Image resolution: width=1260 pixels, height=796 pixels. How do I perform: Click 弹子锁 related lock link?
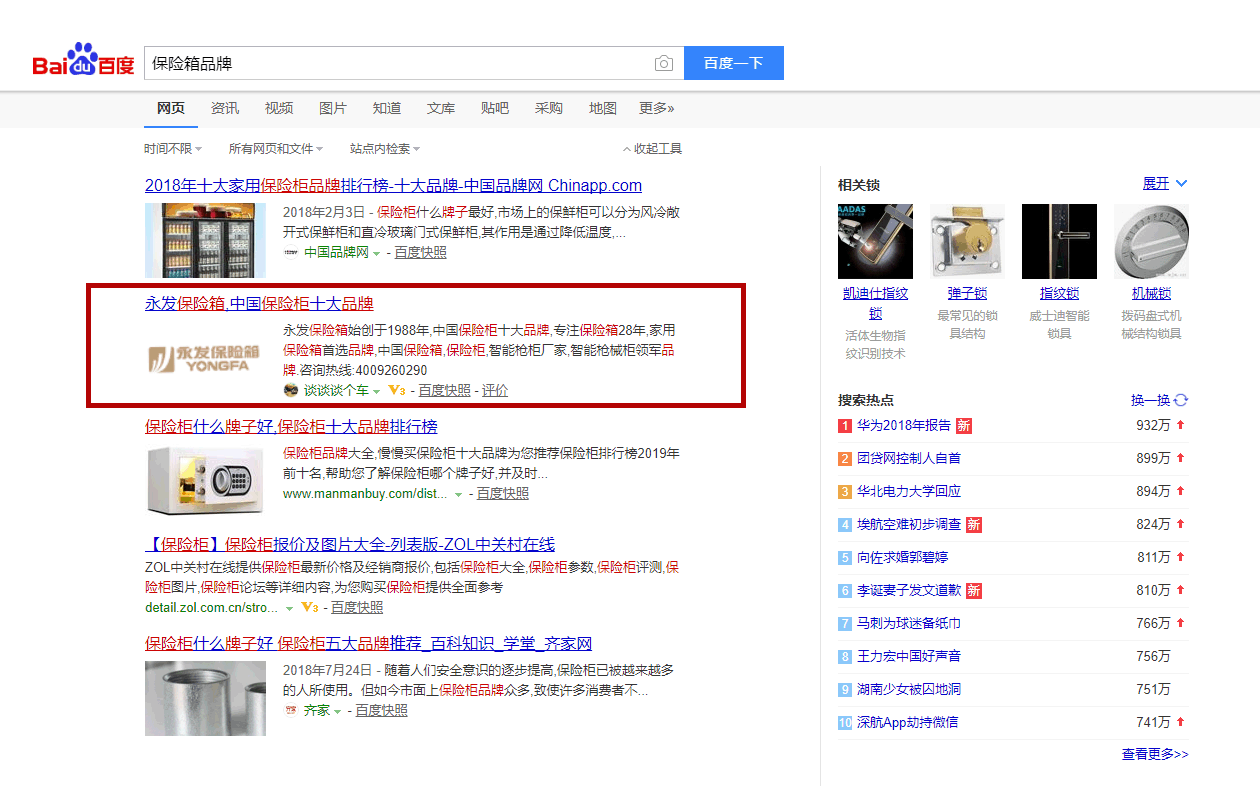pos(967,293)
